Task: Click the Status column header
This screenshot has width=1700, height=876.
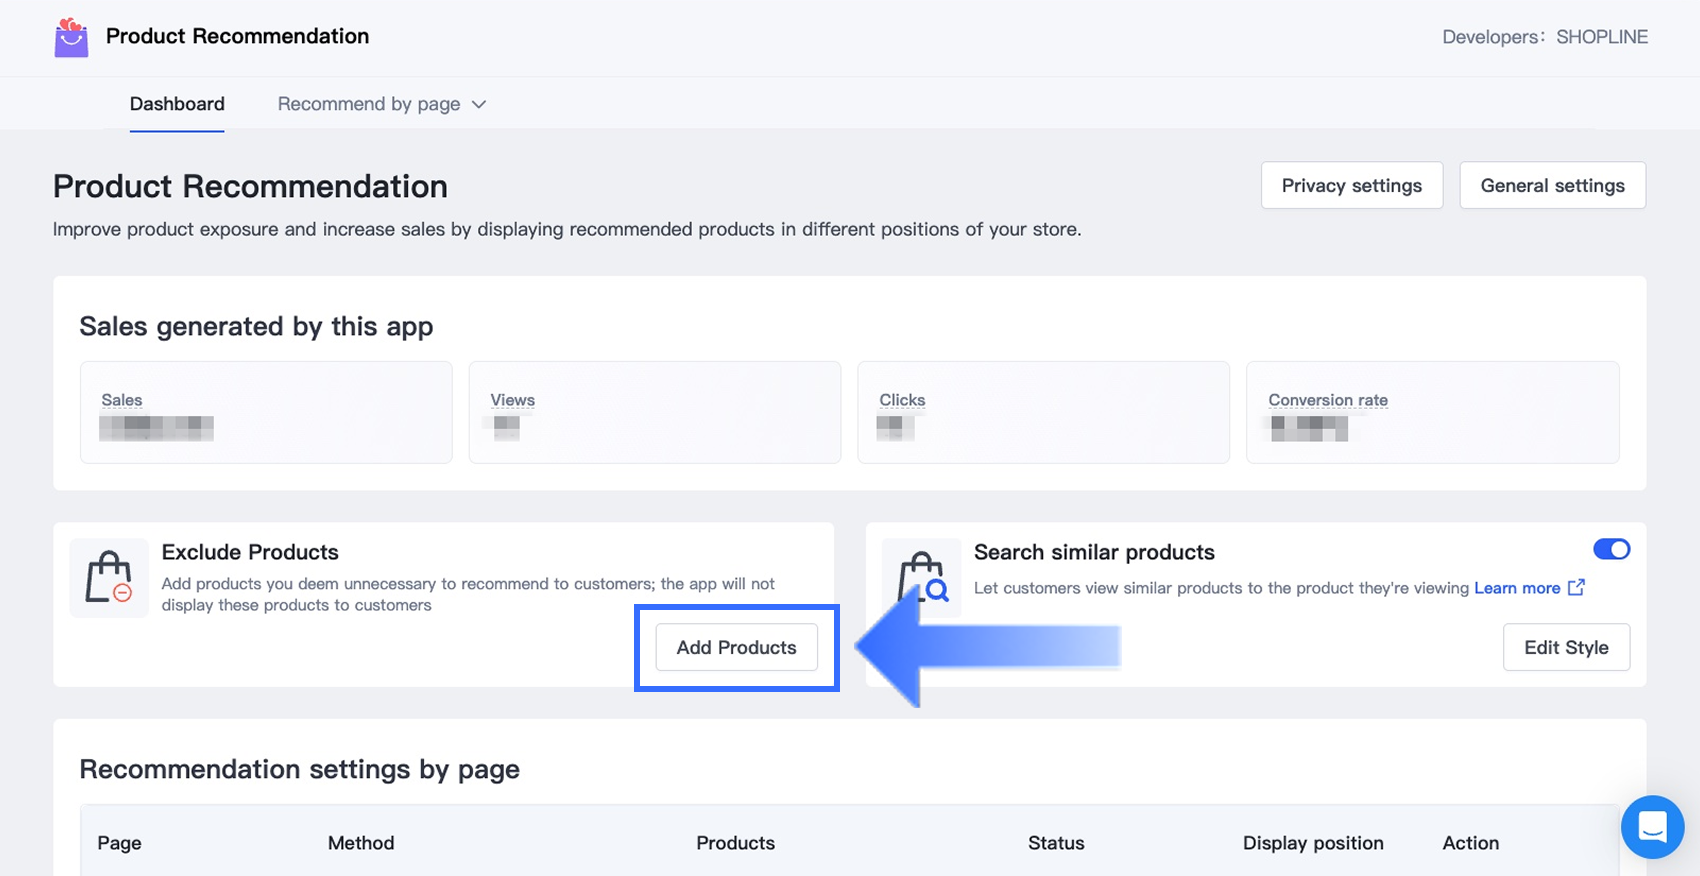Action: [x=1056, y=843]
